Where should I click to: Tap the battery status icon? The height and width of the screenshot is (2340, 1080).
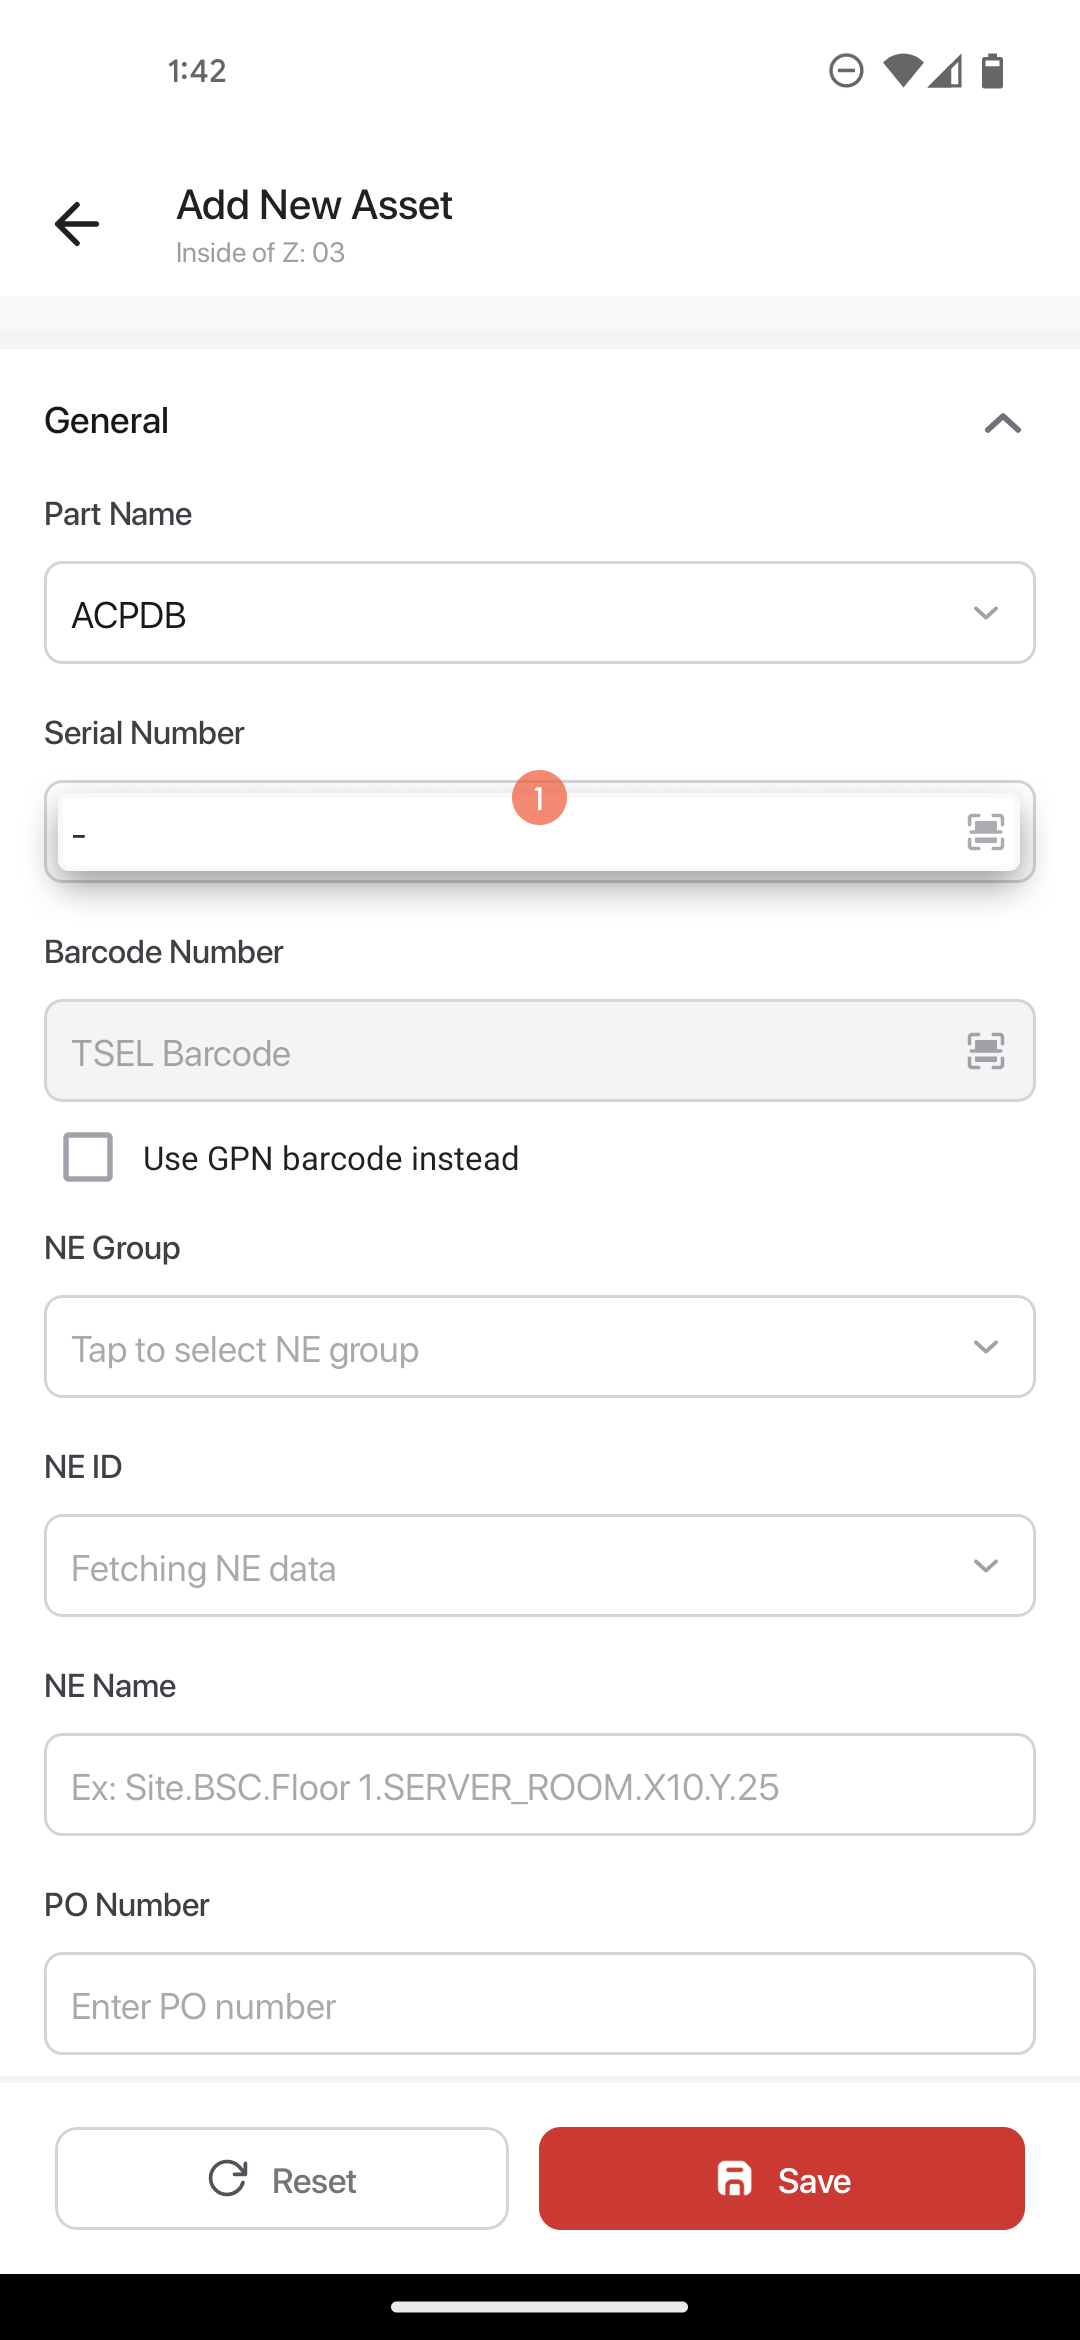click(992, 71)
